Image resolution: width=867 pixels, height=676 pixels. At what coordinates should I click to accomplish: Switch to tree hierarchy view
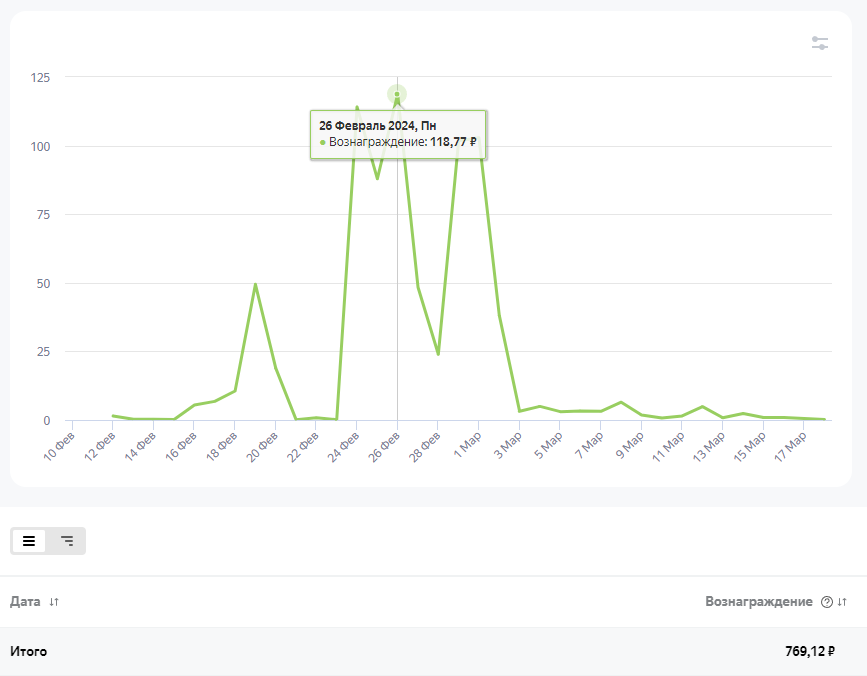(67, 541)
